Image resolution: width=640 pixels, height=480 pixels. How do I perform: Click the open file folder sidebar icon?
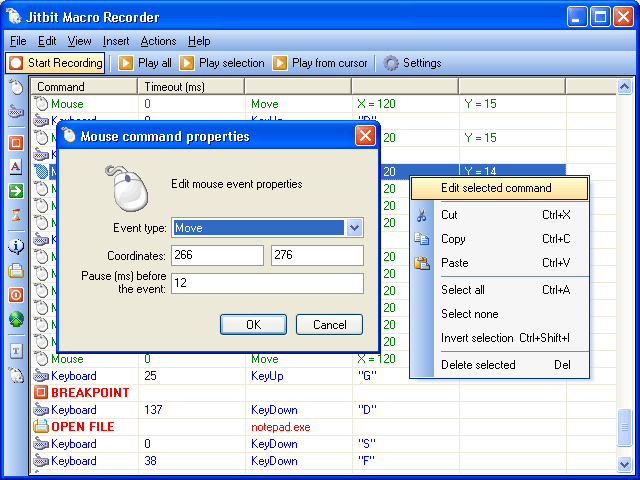point(16,271)
